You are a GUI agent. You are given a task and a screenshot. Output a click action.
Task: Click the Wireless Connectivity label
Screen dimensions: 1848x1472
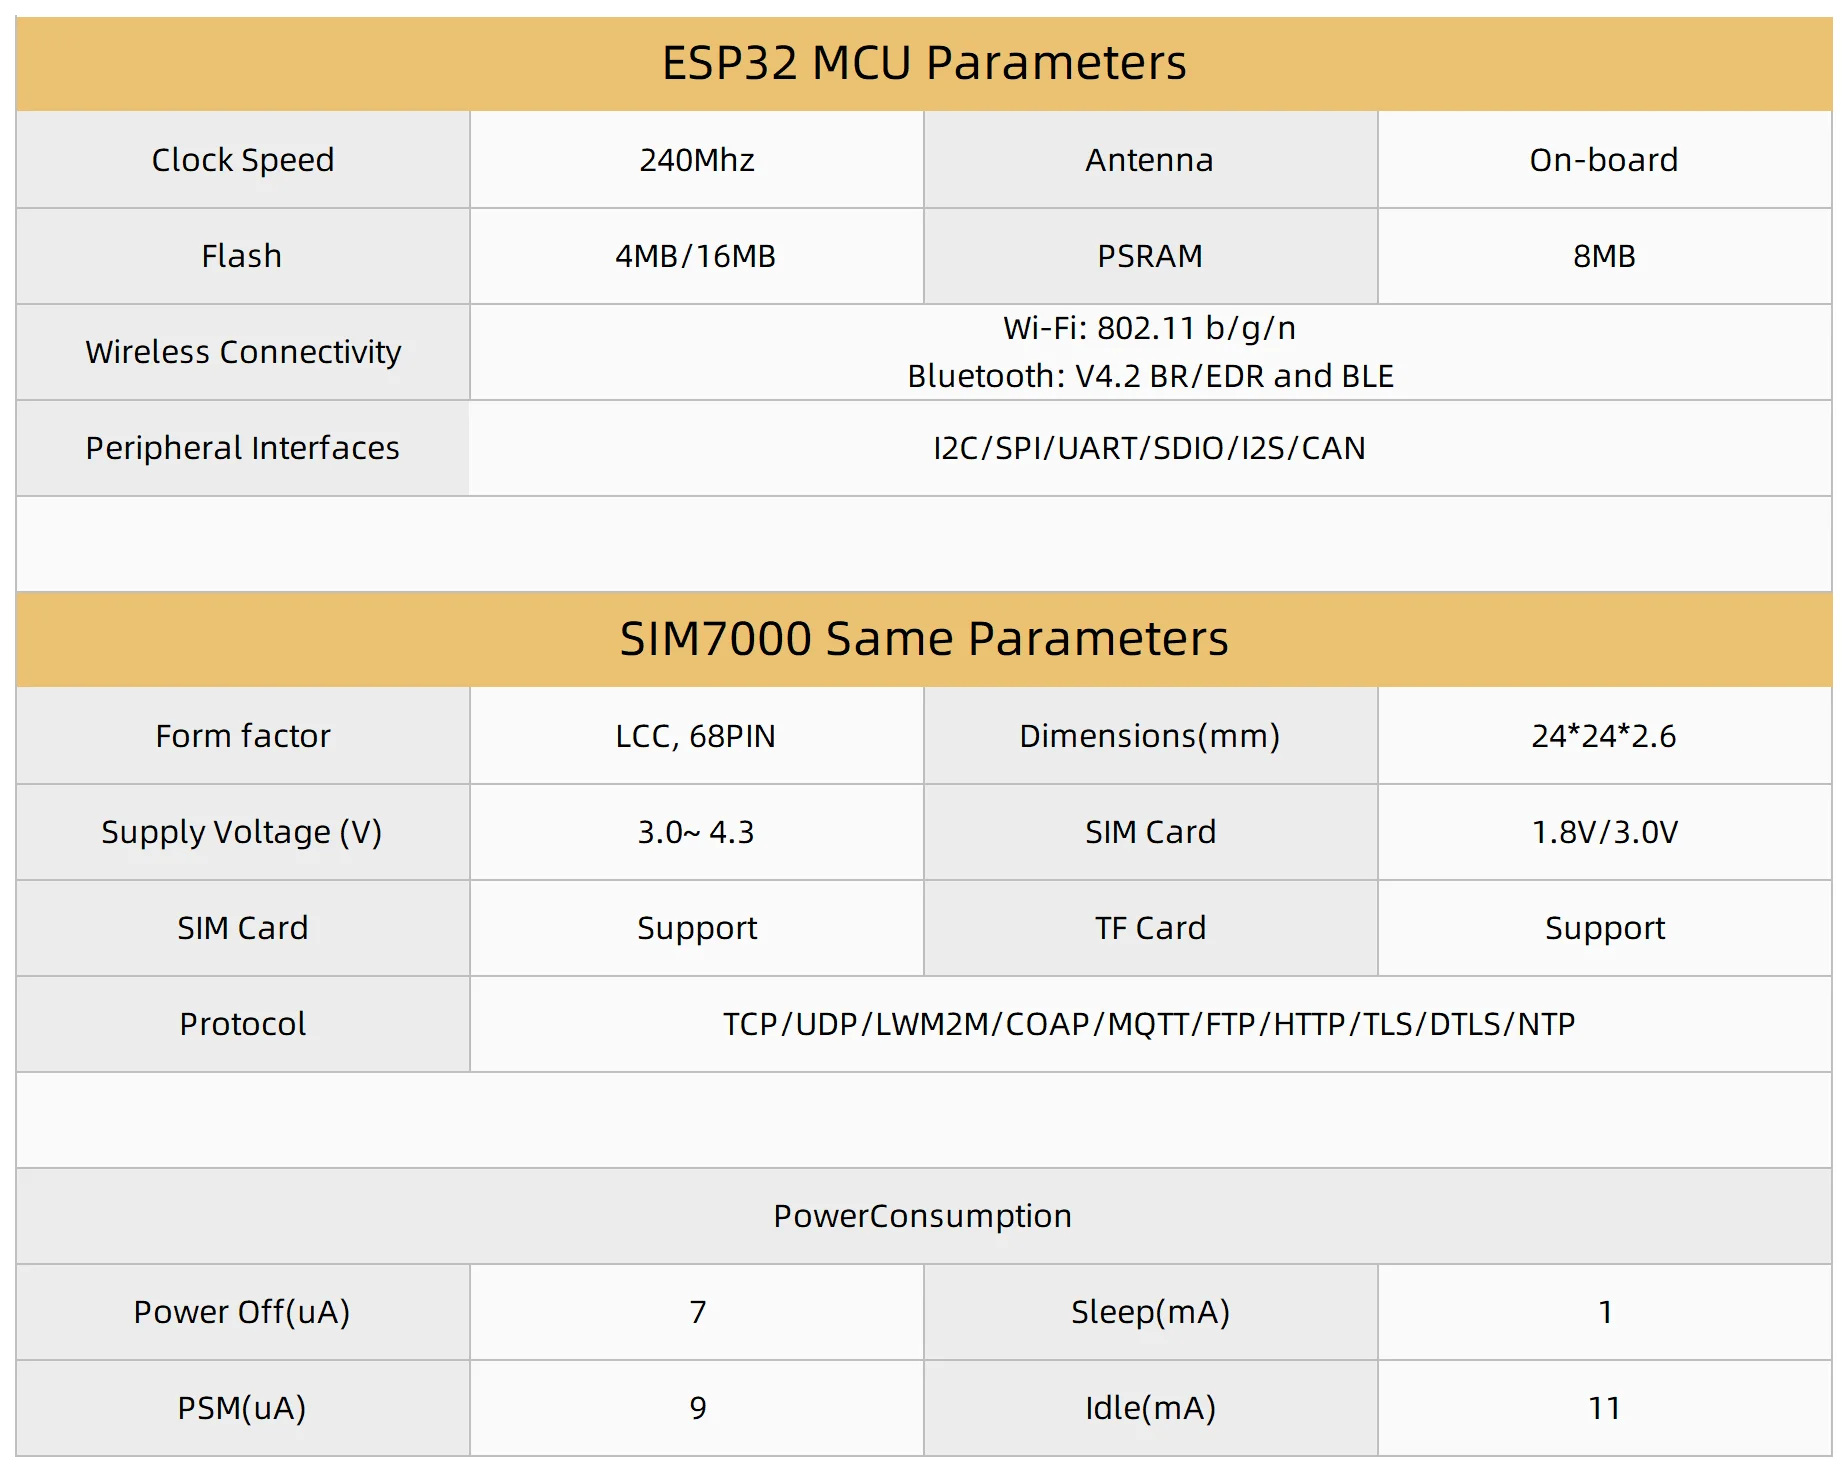coord(243,352)
